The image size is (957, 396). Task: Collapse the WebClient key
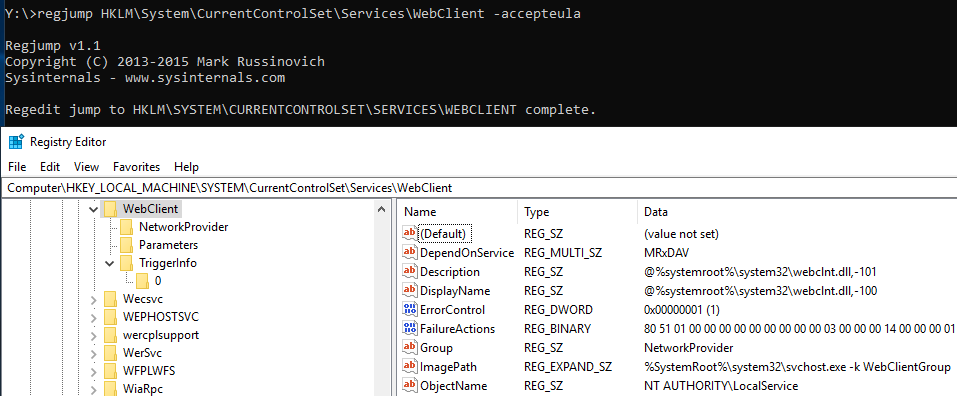coord(93,209)
